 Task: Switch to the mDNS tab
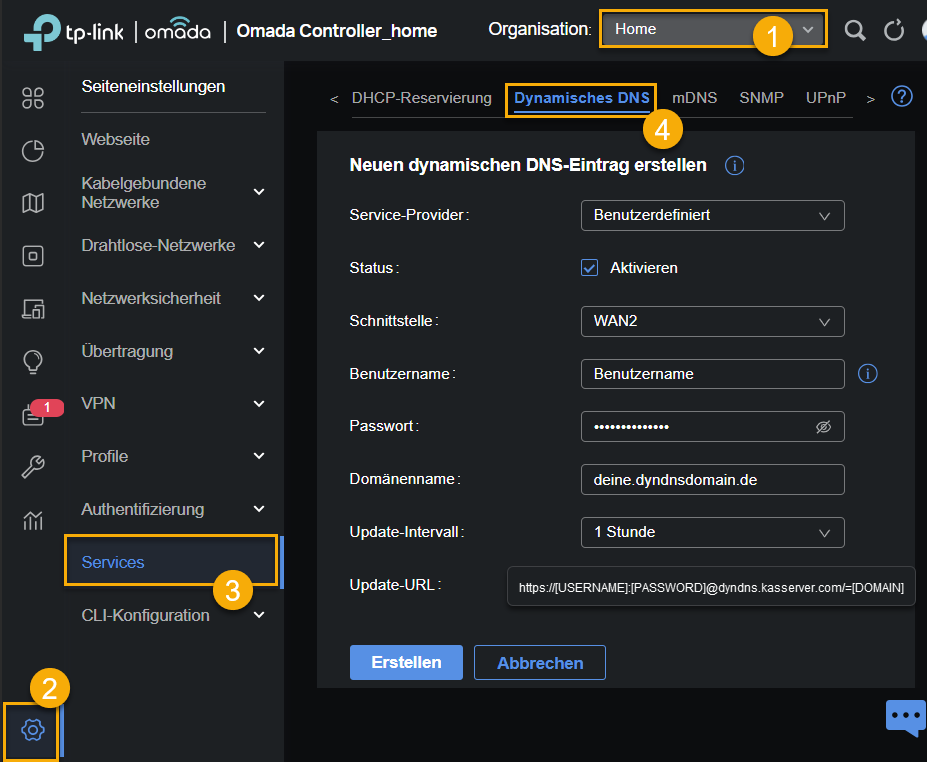[695, 98]
